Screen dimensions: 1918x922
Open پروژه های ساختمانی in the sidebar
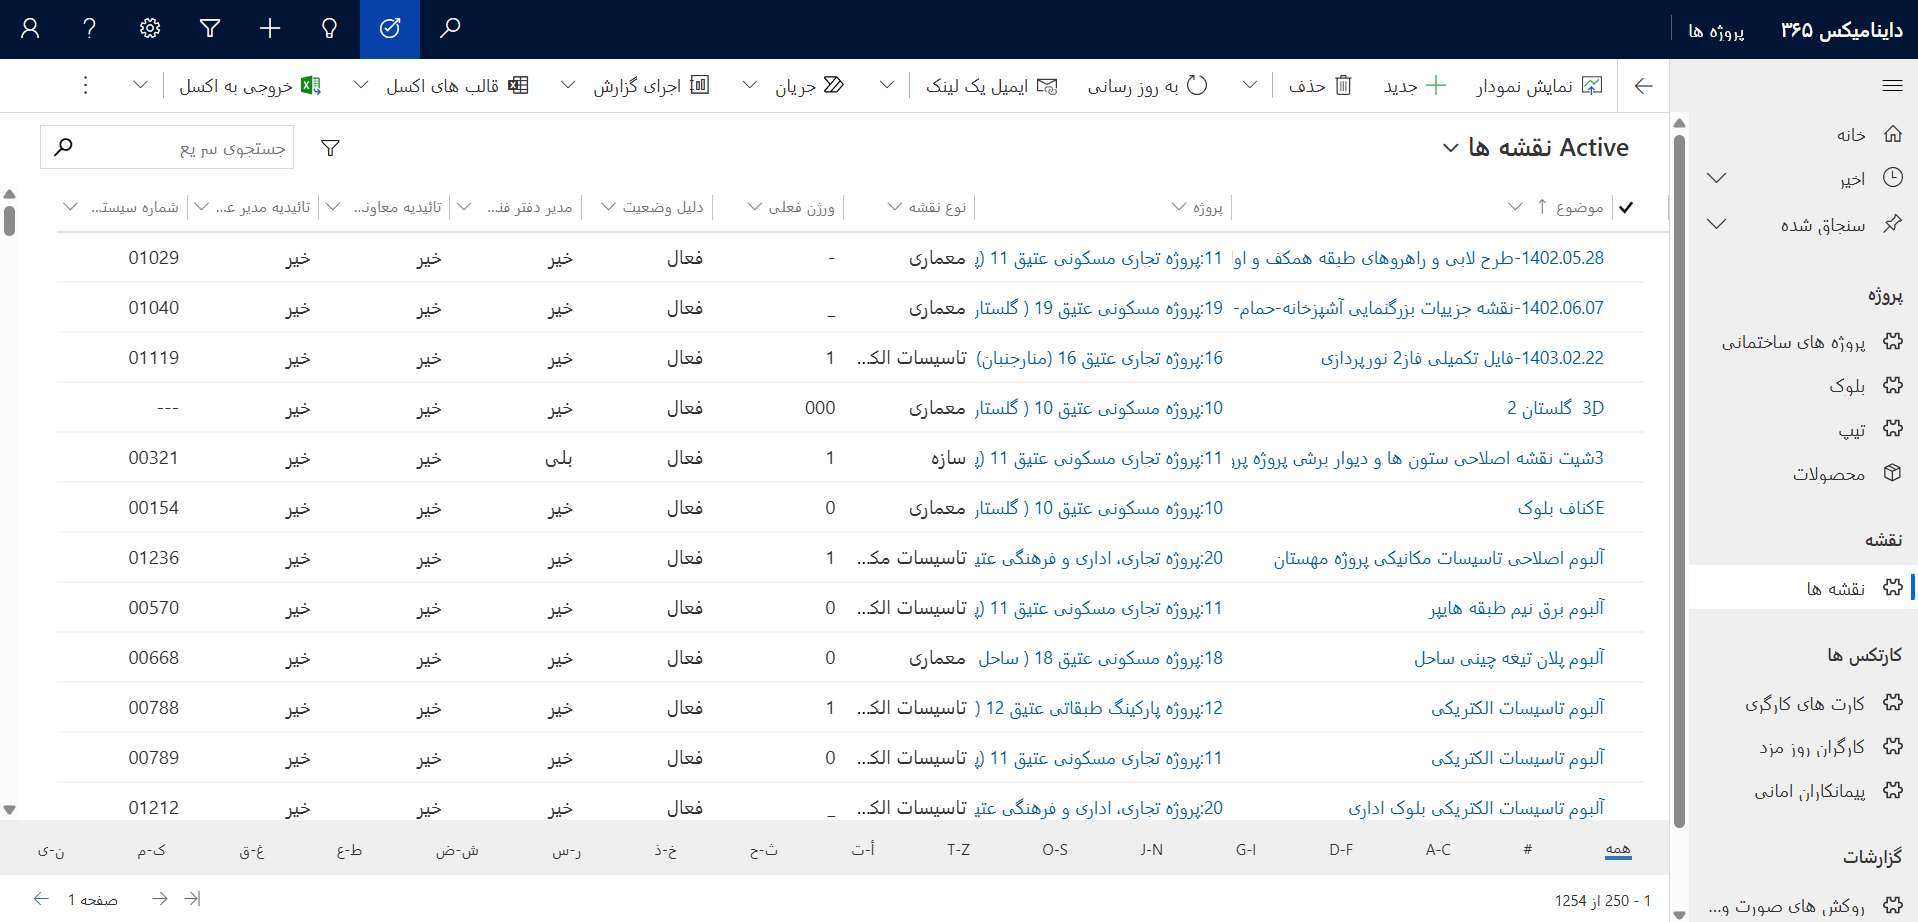coord(1793,342)
